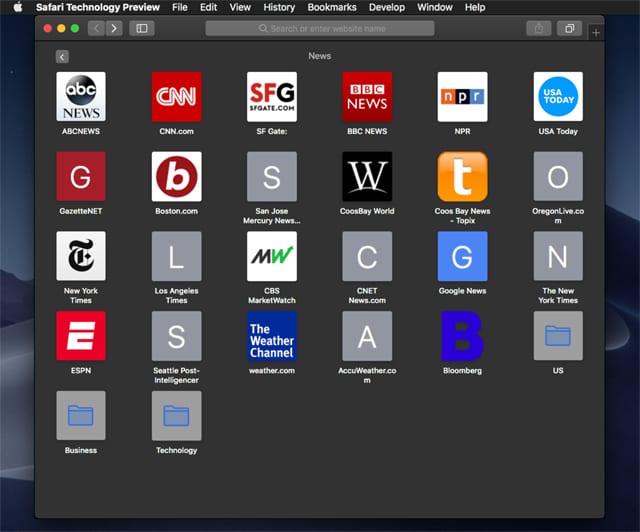
Task: Click the Share button in toolbar
Action: click(539, 28)
